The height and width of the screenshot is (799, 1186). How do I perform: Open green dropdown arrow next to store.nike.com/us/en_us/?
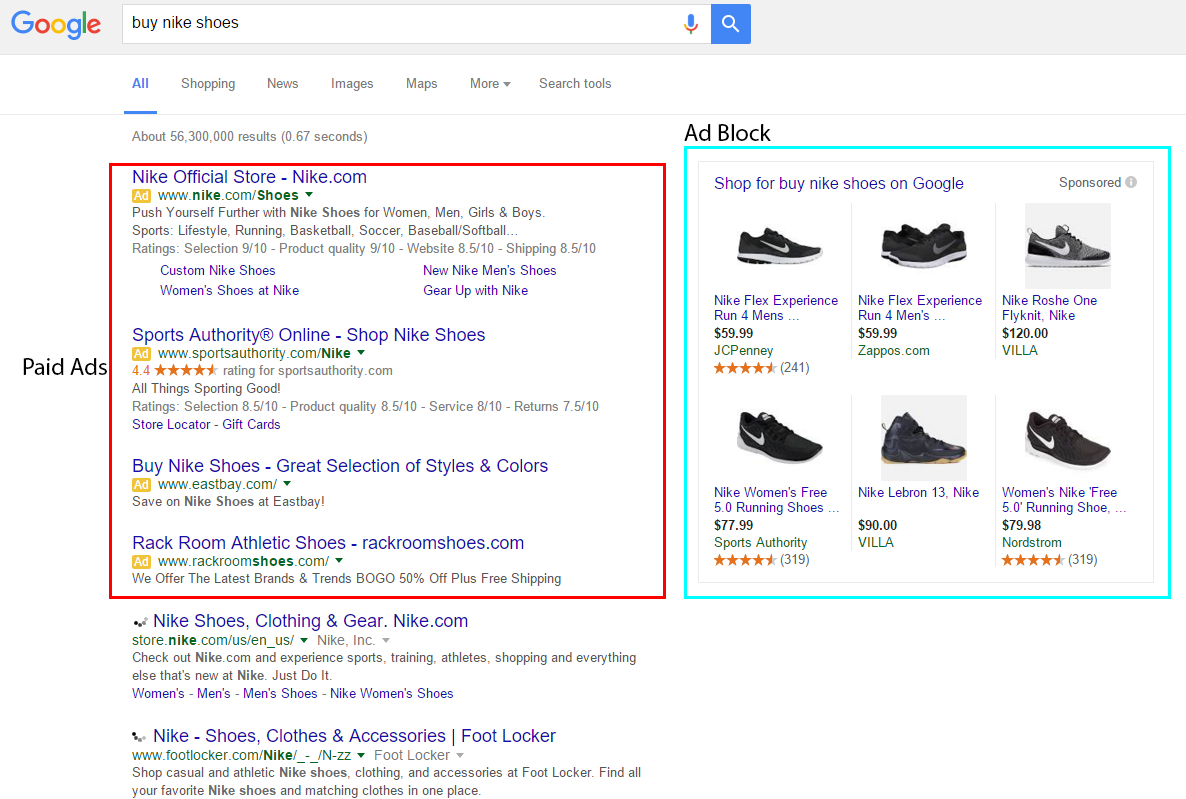(x=304, y=641)
